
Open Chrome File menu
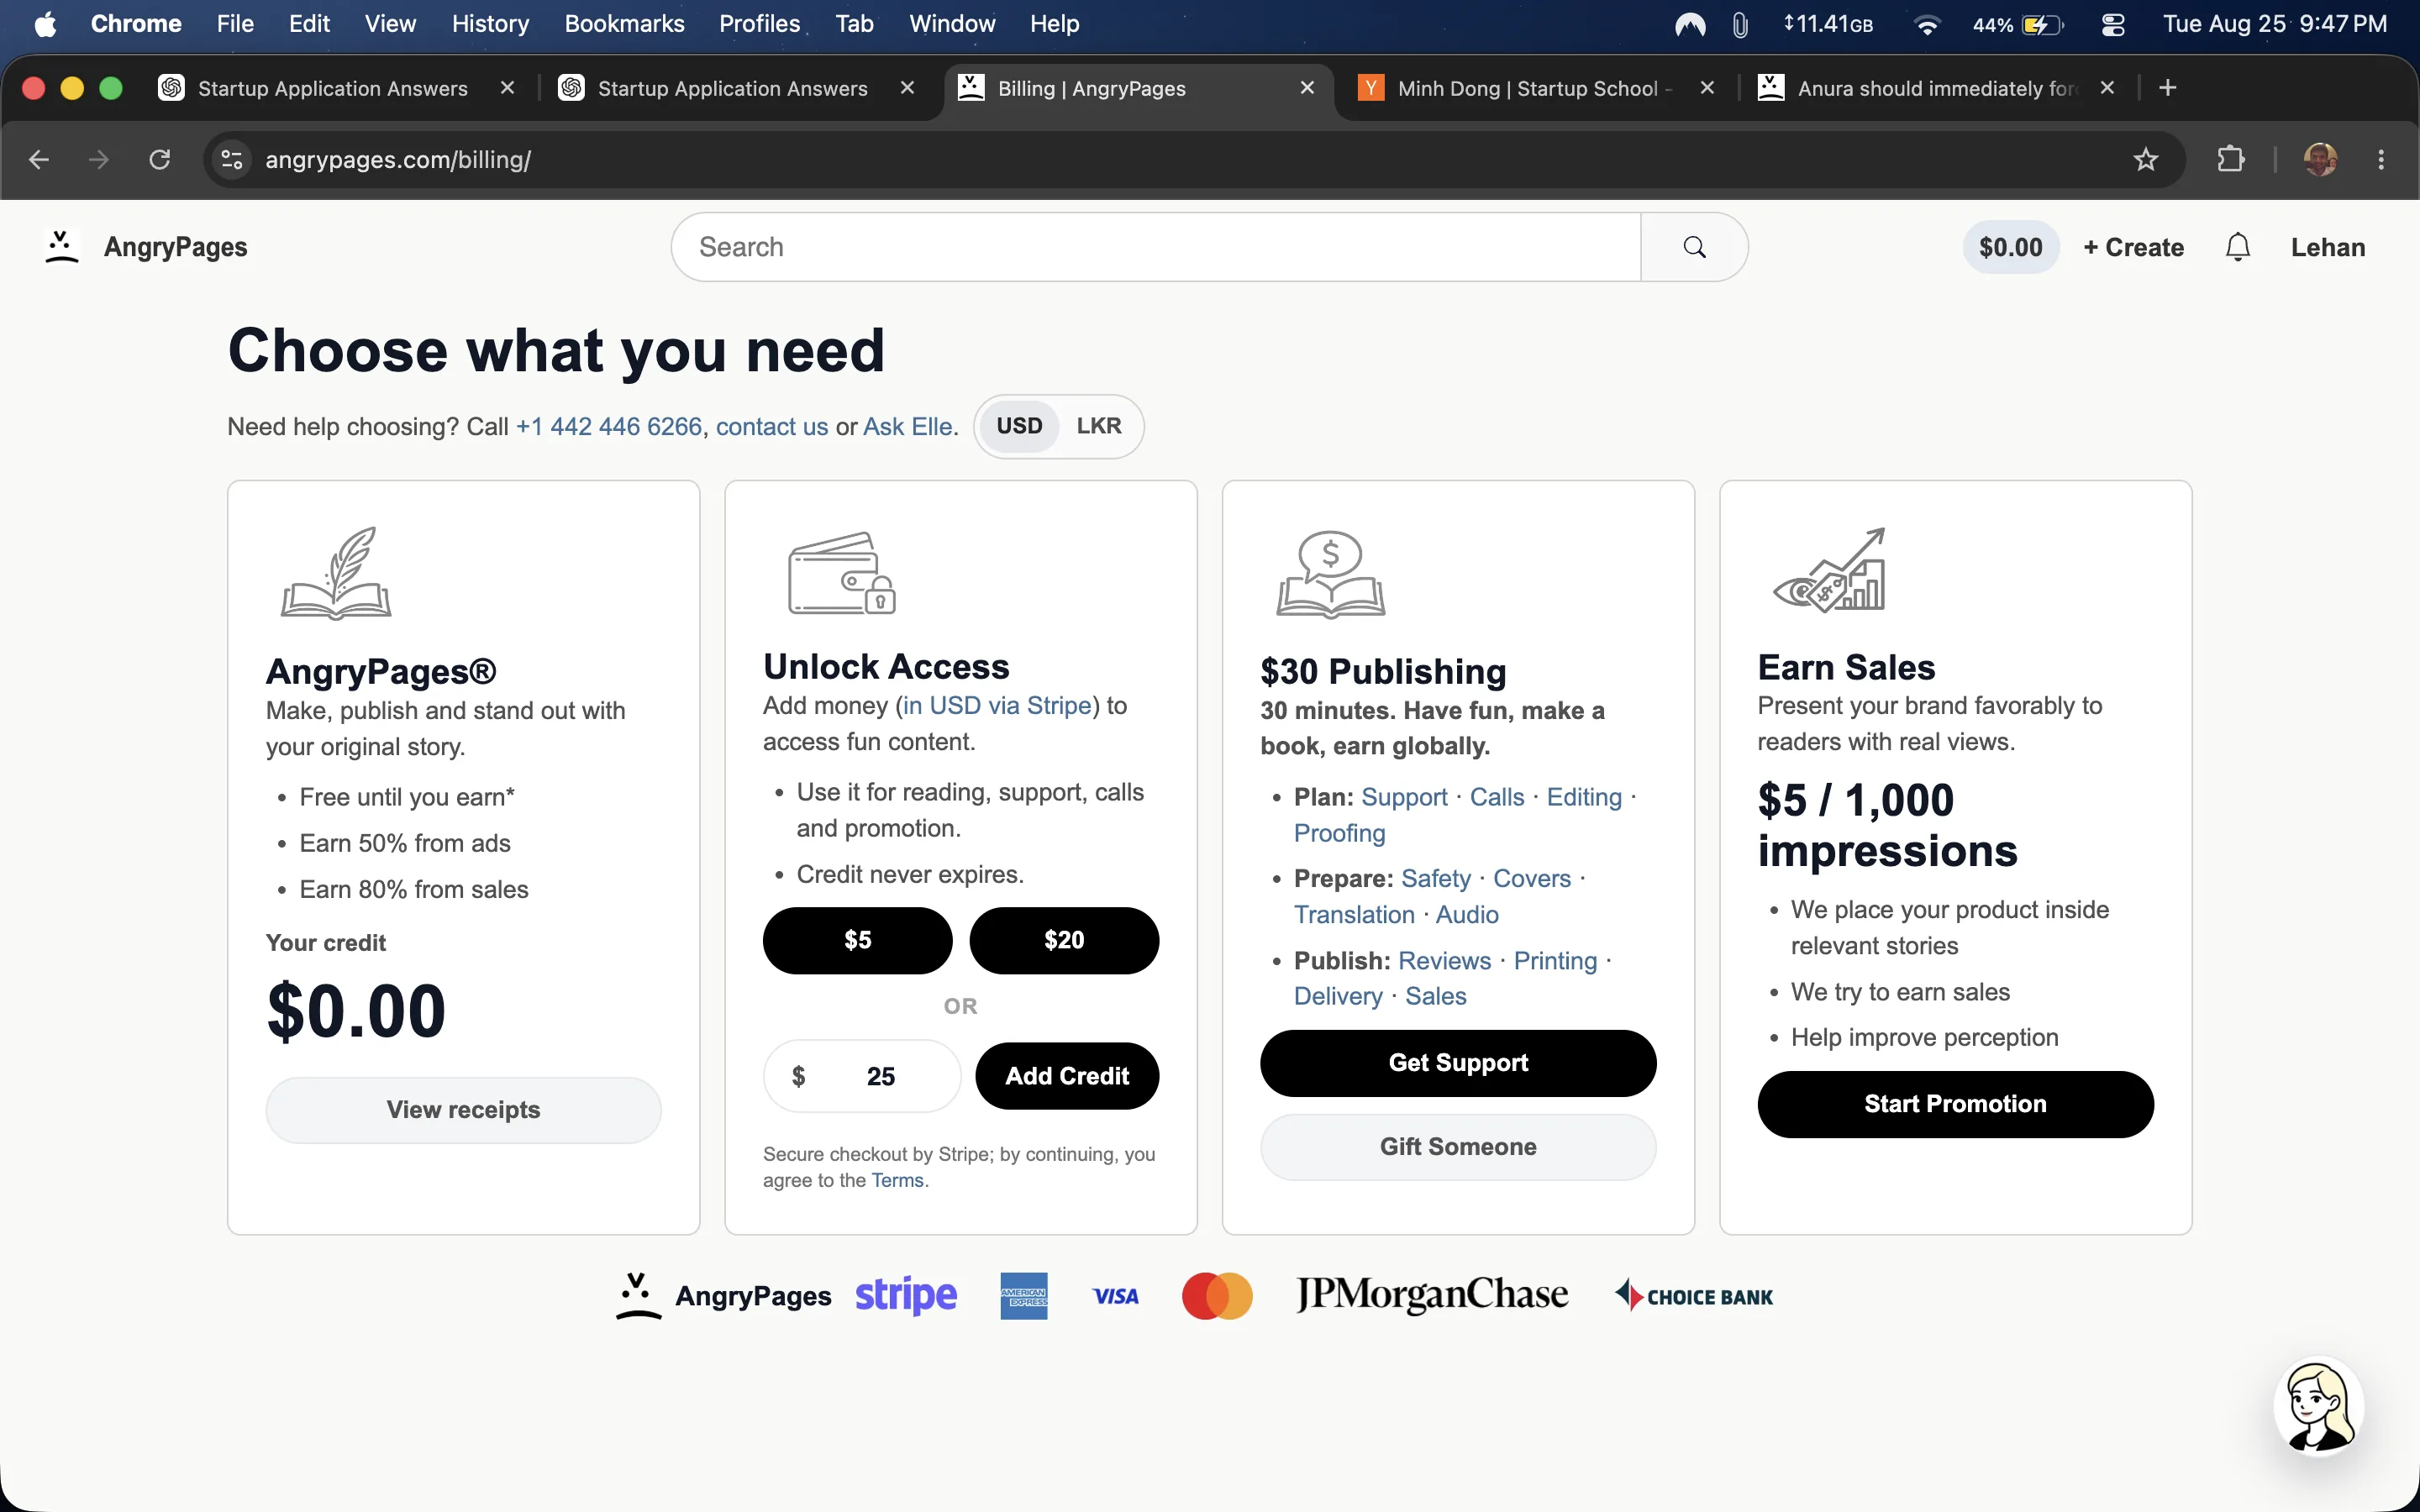pos(235,24)
